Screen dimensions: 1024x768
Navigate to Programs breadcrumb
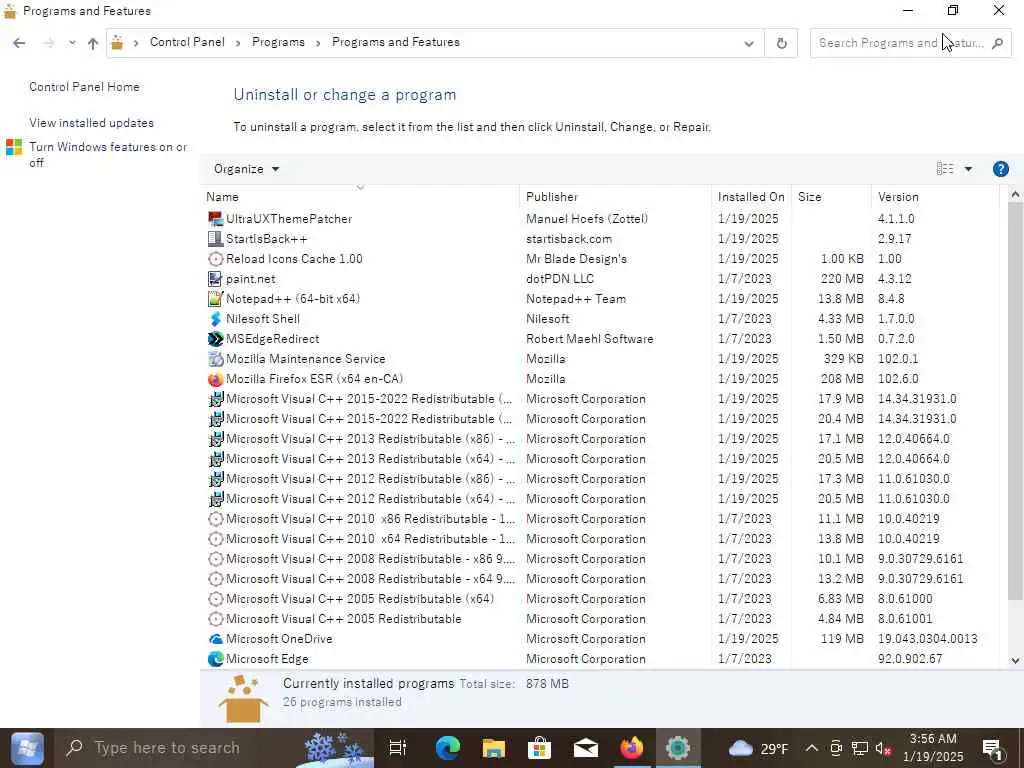click(278, 42)
